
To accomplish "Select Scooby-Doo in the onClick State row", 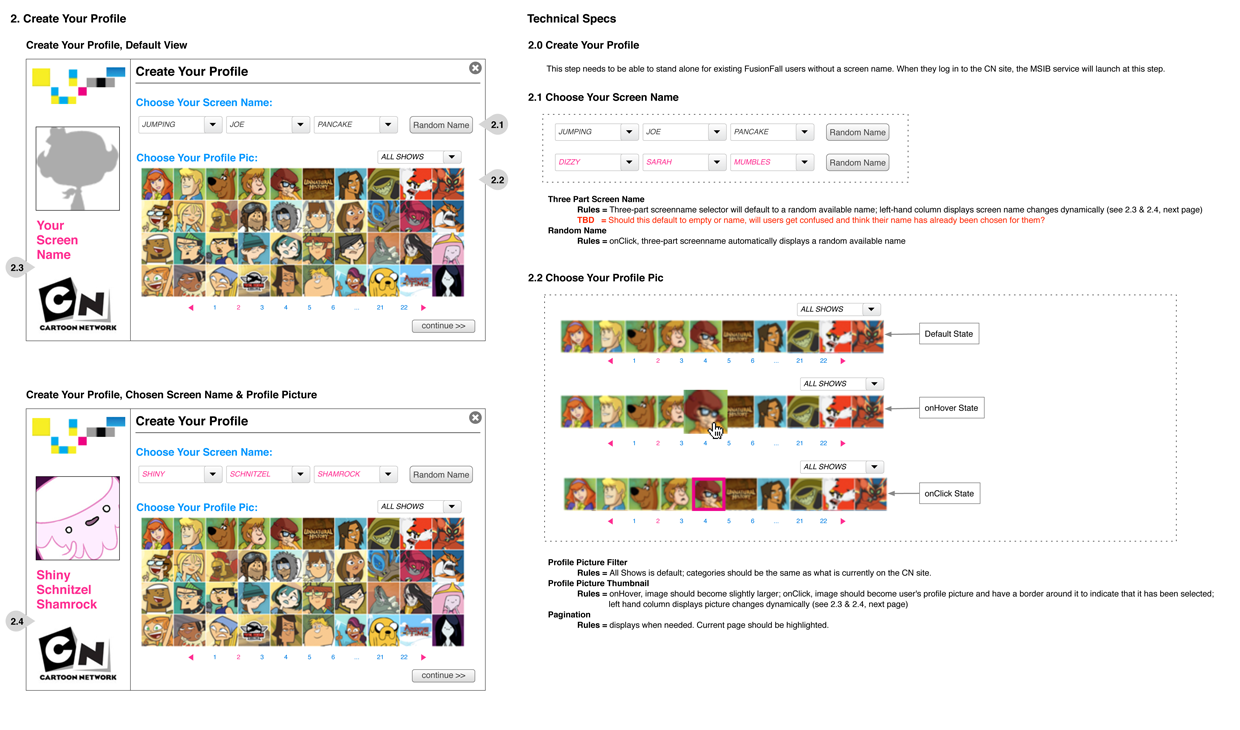I will [644, 494].
